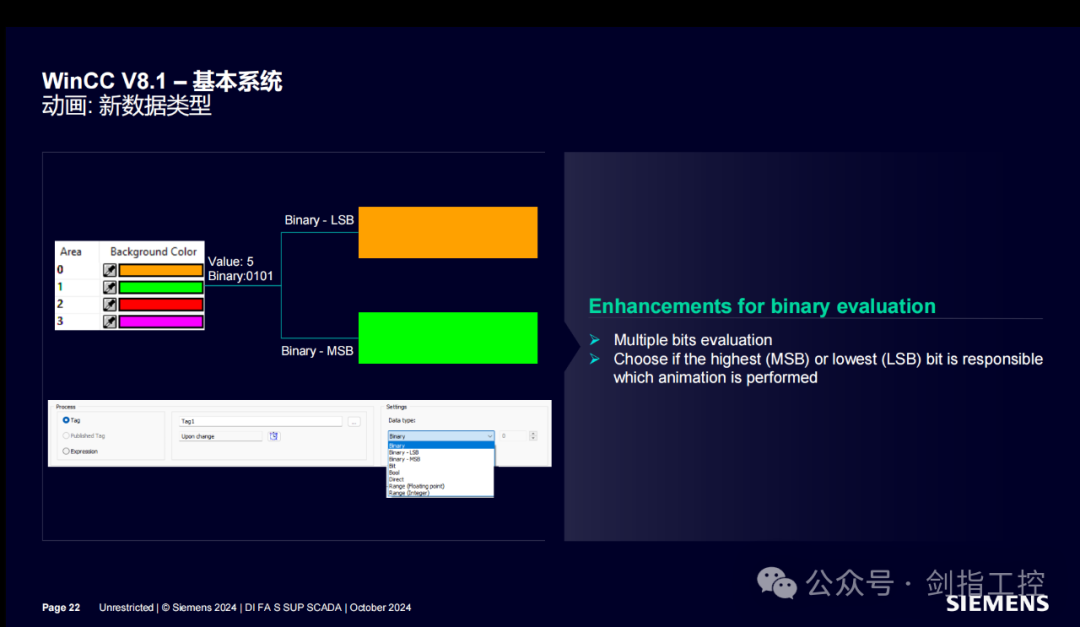Open Area 1 background color picker
This screenshot has width=1080, height=627.
[x=110, y=287]
